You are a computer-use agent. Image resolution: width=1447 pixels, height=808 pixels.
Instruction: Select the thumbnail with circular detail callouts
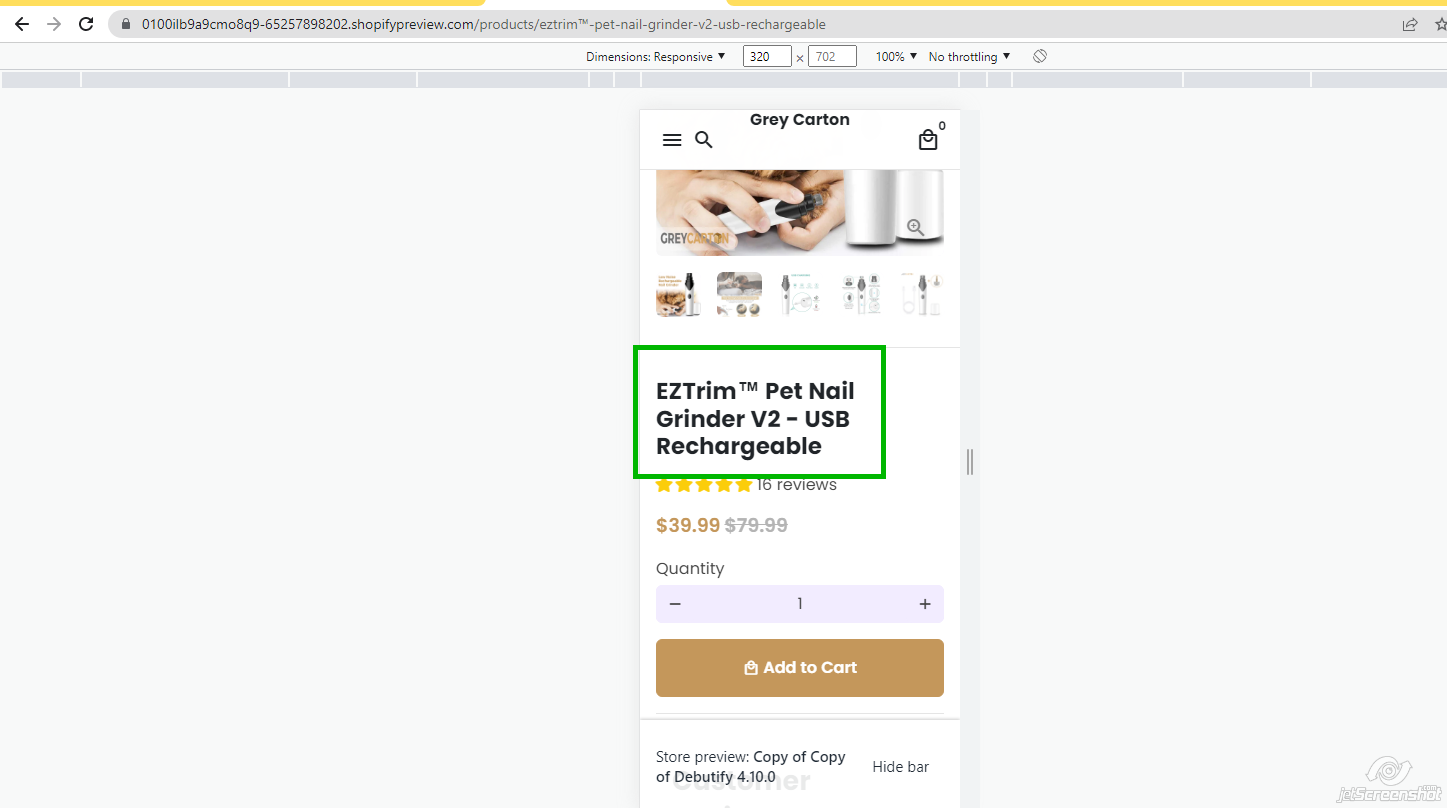pyautogui.click(x=861, y=295)
